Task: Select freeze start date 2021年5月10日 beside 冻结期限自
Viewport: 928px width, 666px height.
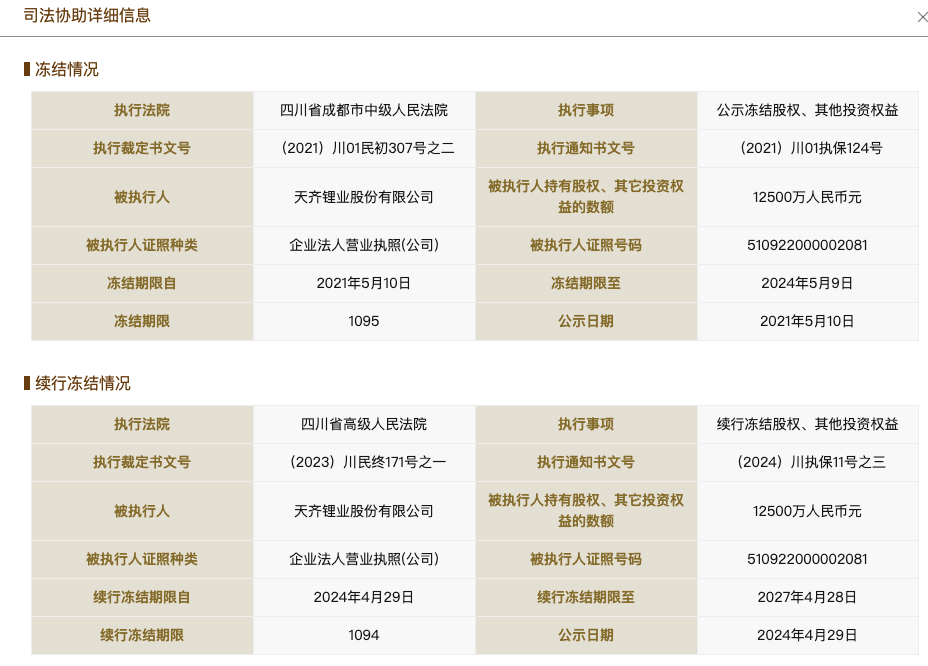Action: pos(363,283)
